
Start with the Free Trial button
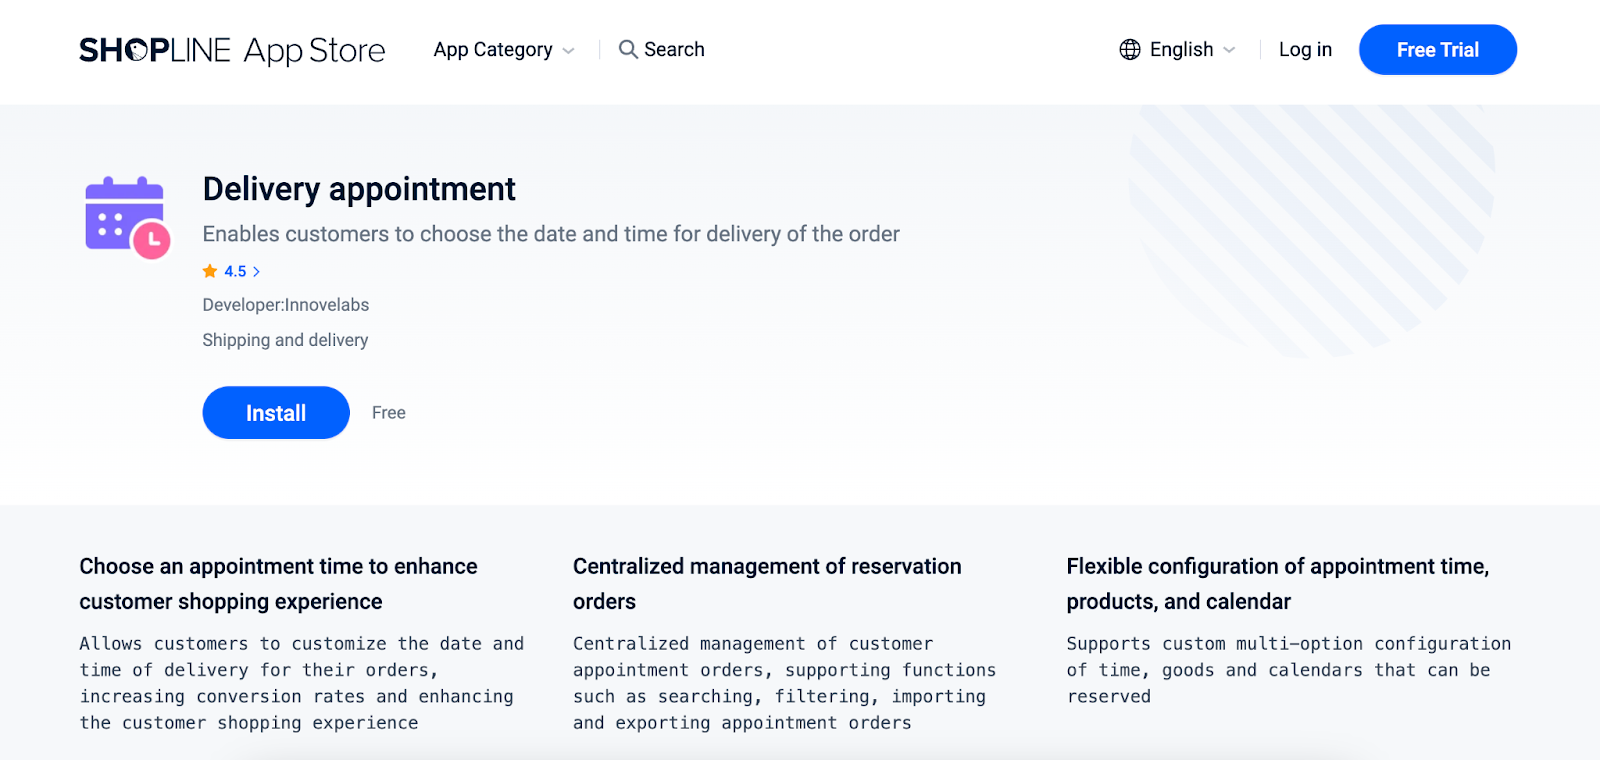point(1437,50)
